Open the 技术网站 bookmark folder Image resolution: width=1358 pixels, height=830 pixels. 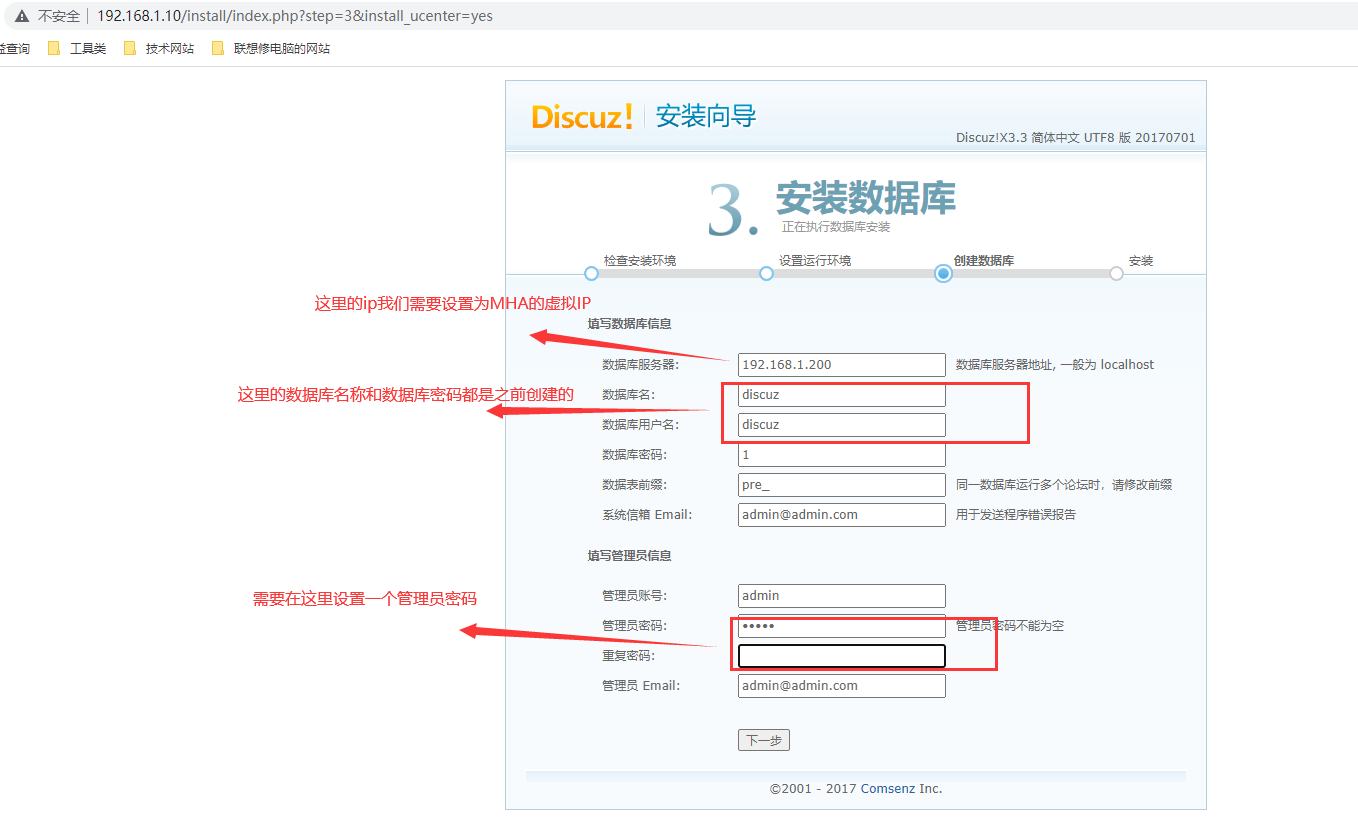(159, 48)
